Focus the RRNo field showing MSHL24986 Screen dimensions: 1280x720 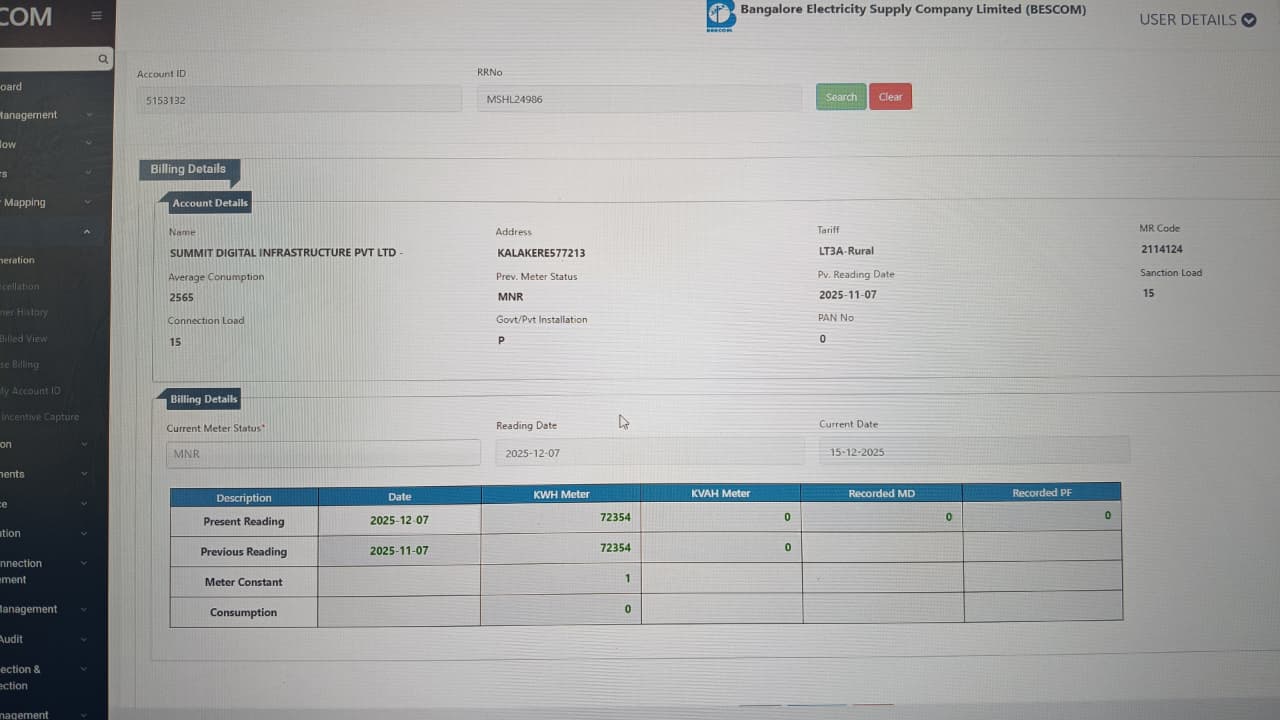point(639,99)
